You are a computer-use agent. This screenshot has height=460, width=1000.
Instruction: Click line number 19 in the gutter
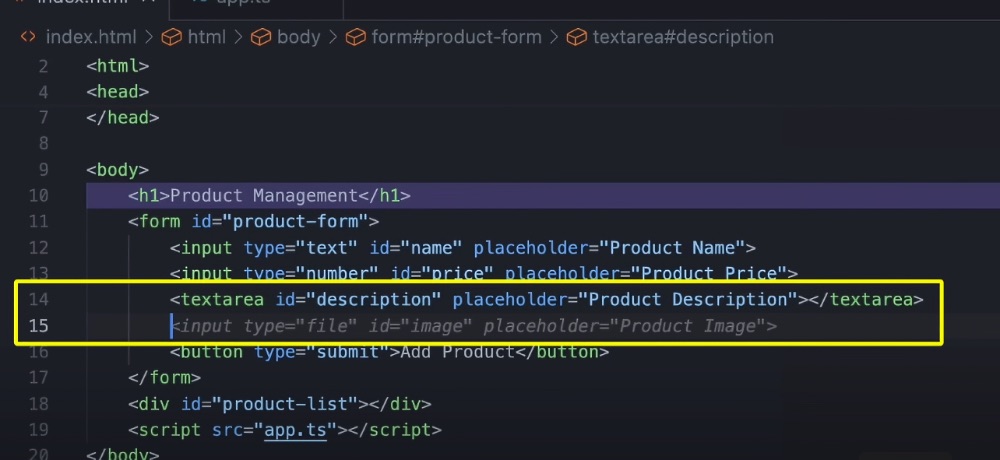click(x=38, y=430)
